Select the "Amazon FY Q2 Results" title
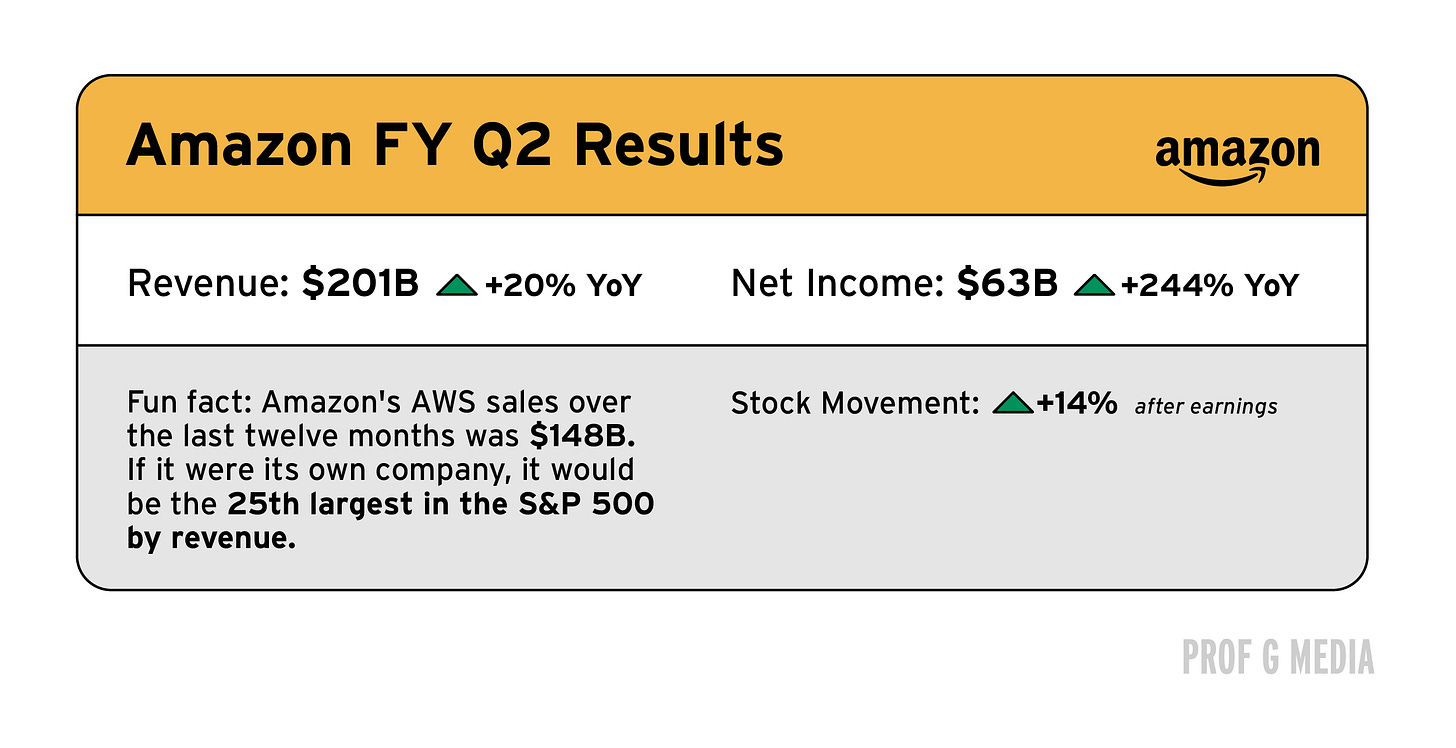This screenshot has width=1456, height=748. point(455,145)
